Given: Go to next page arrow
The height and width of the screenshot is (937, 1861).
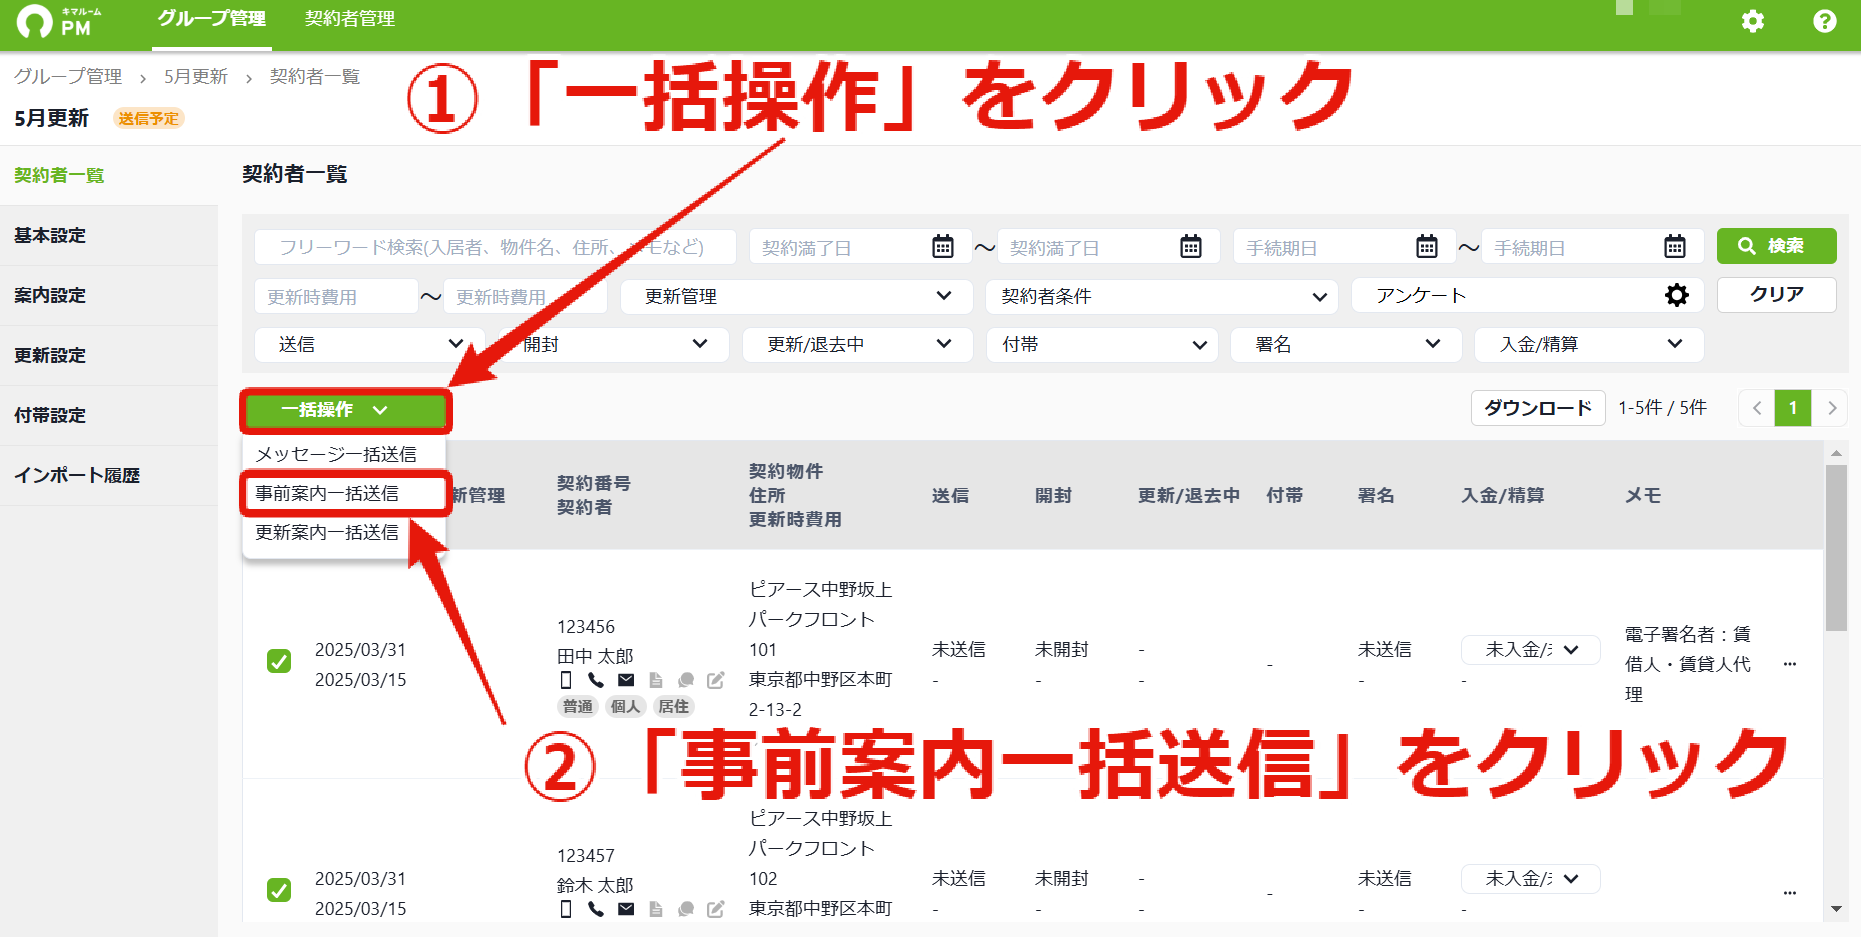Looking at the screenshot, I should pos(1831,408).
